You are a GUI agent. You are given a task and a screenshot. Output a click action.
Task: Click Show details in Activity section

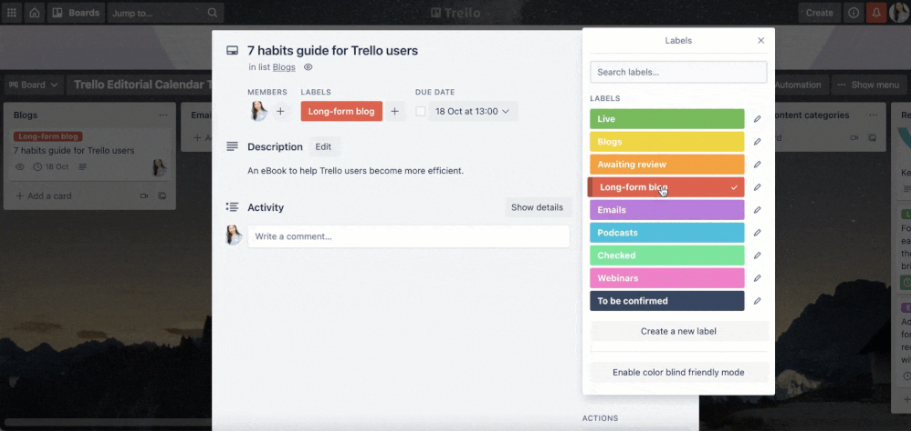point(537,207)
